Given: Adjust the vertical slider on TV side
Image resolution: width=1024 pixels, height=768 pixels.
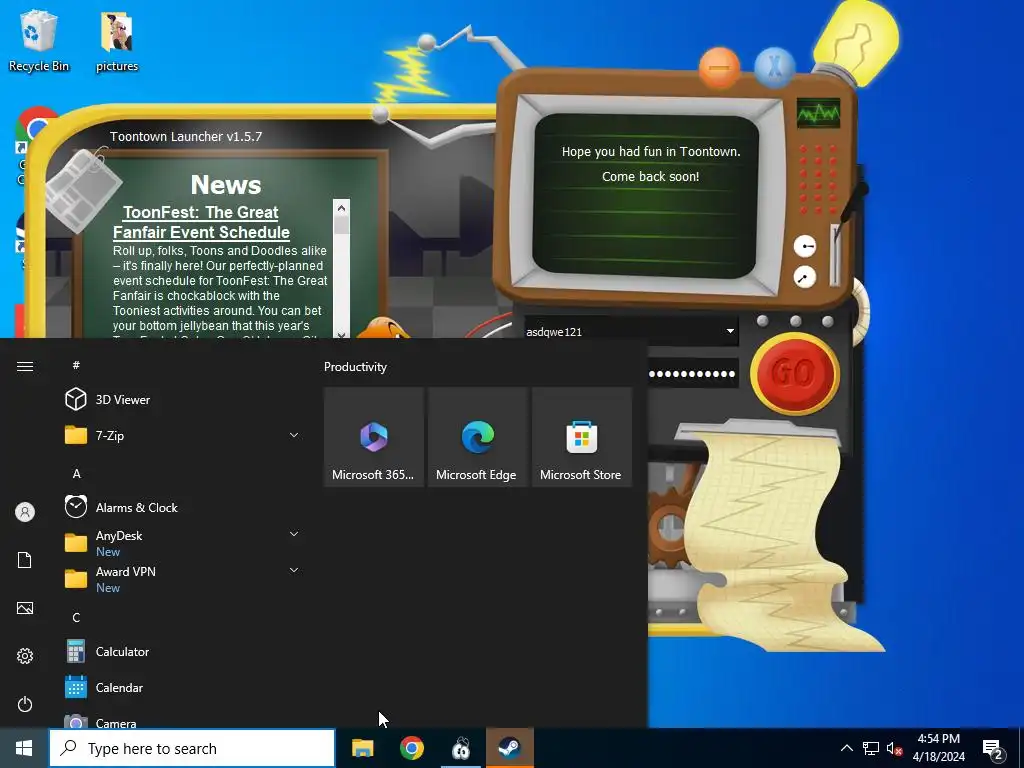Looking at the screenshot, I should 835,255.
